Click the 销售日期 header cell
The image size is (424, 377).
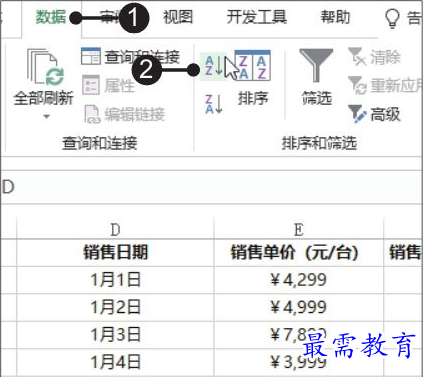115,252
